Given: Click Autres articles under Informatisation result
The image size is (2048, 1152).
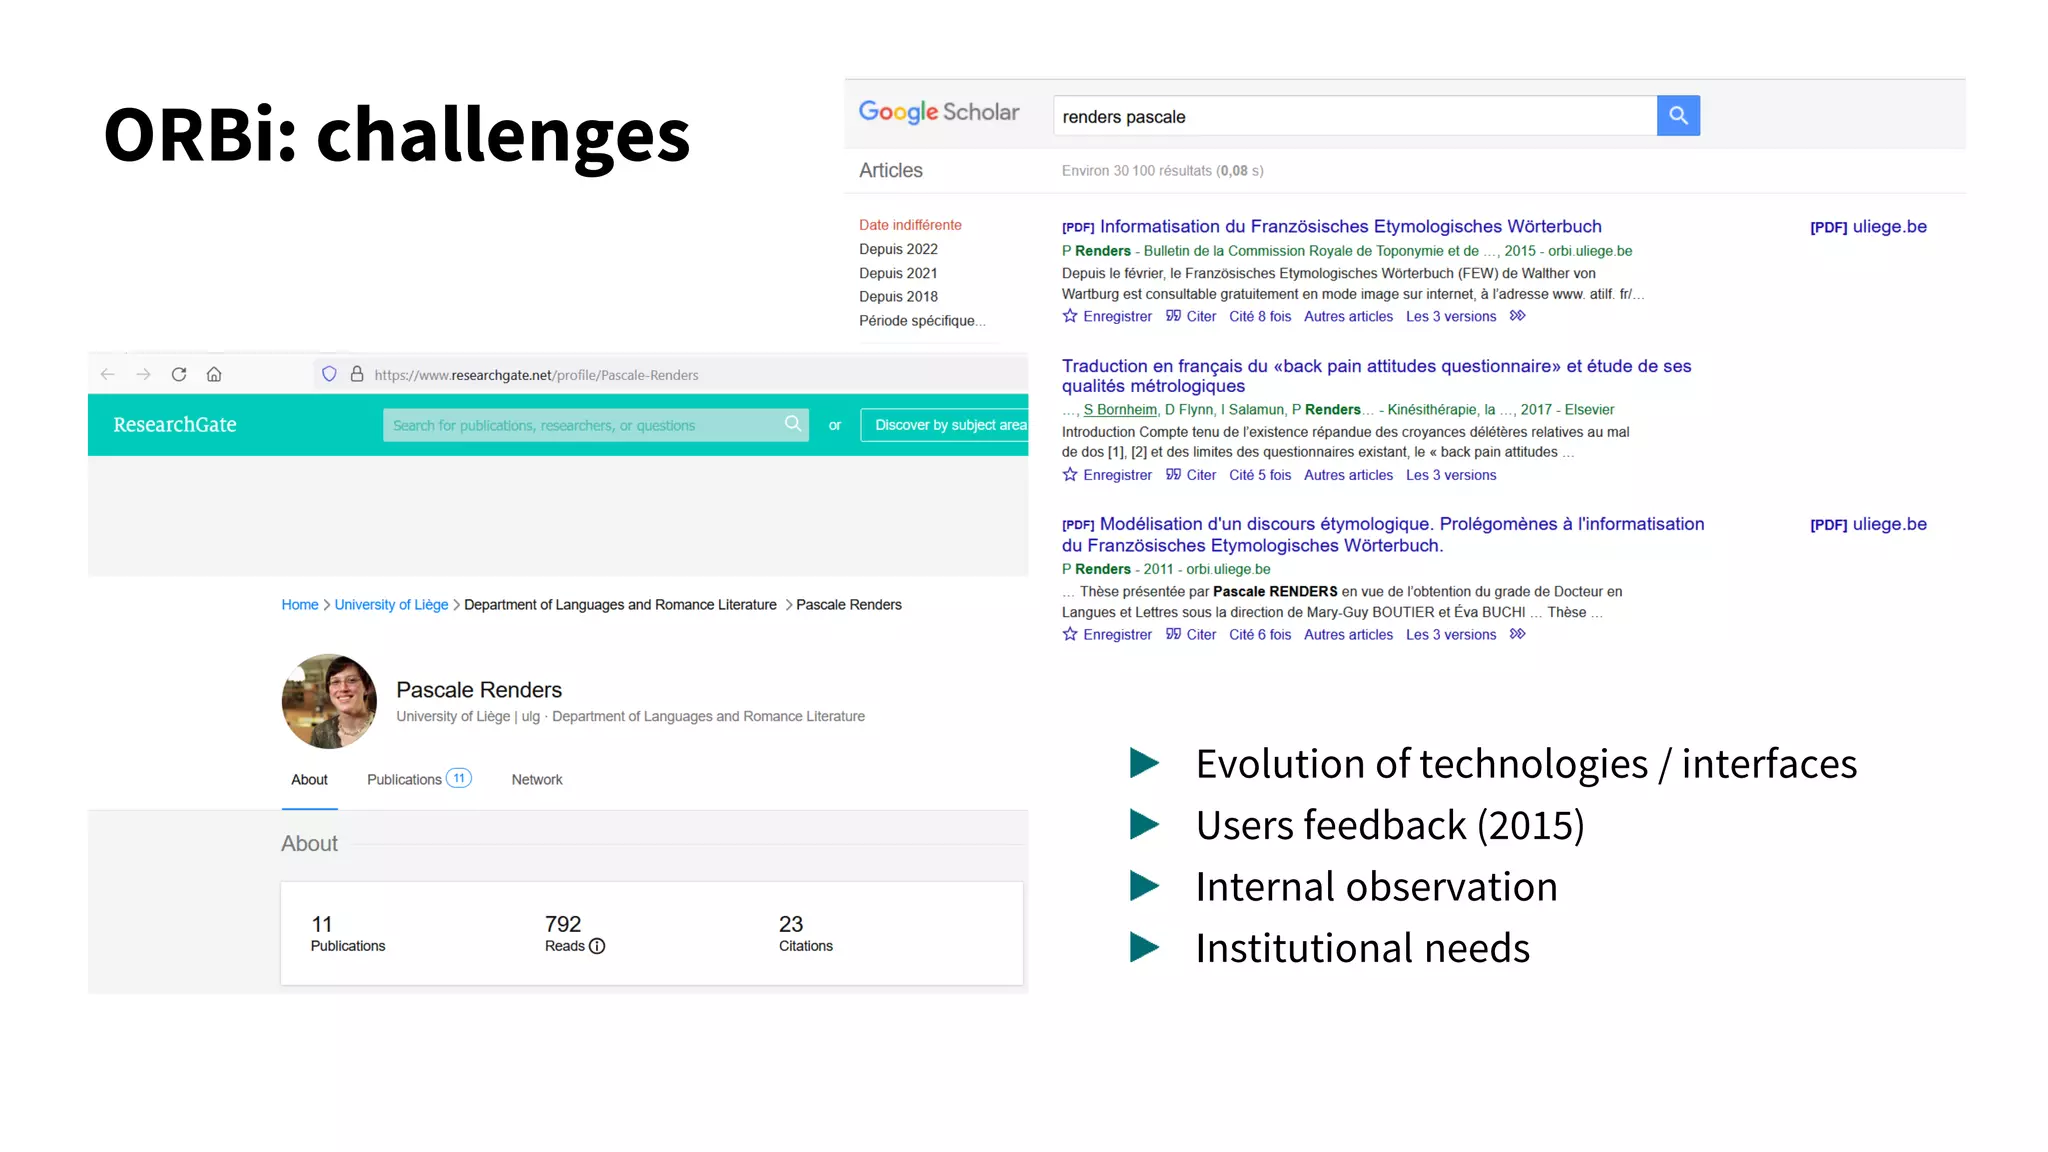Looking at the screenshot, I should 1348,316.
